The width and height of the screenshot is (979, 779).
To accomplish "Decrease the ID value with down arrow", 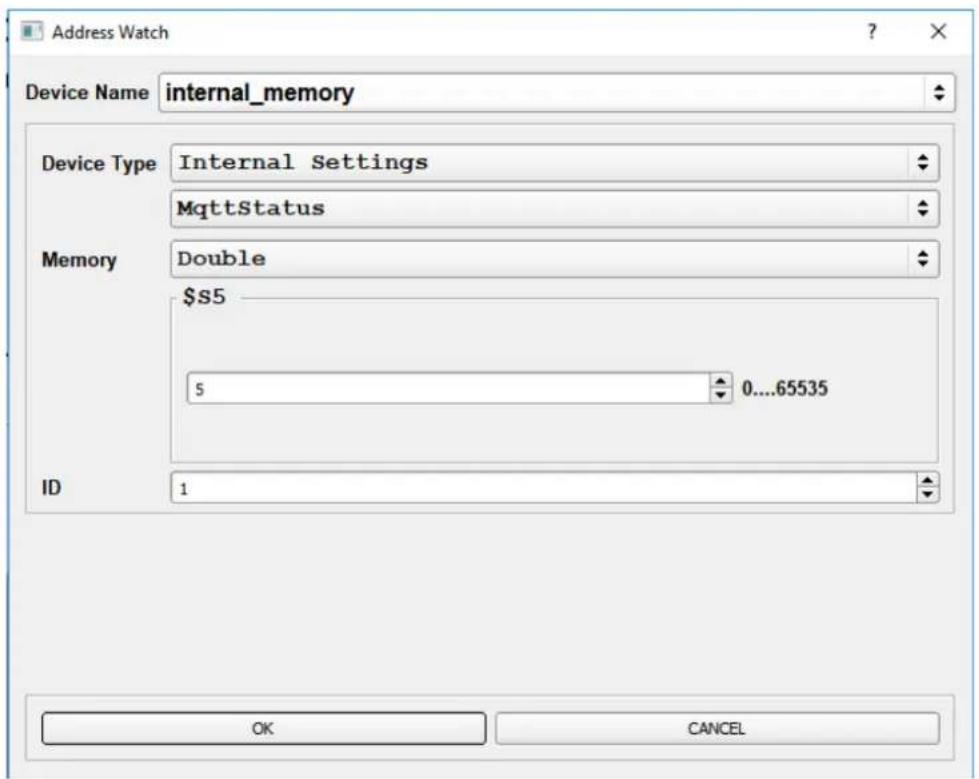I will point(928,495).
